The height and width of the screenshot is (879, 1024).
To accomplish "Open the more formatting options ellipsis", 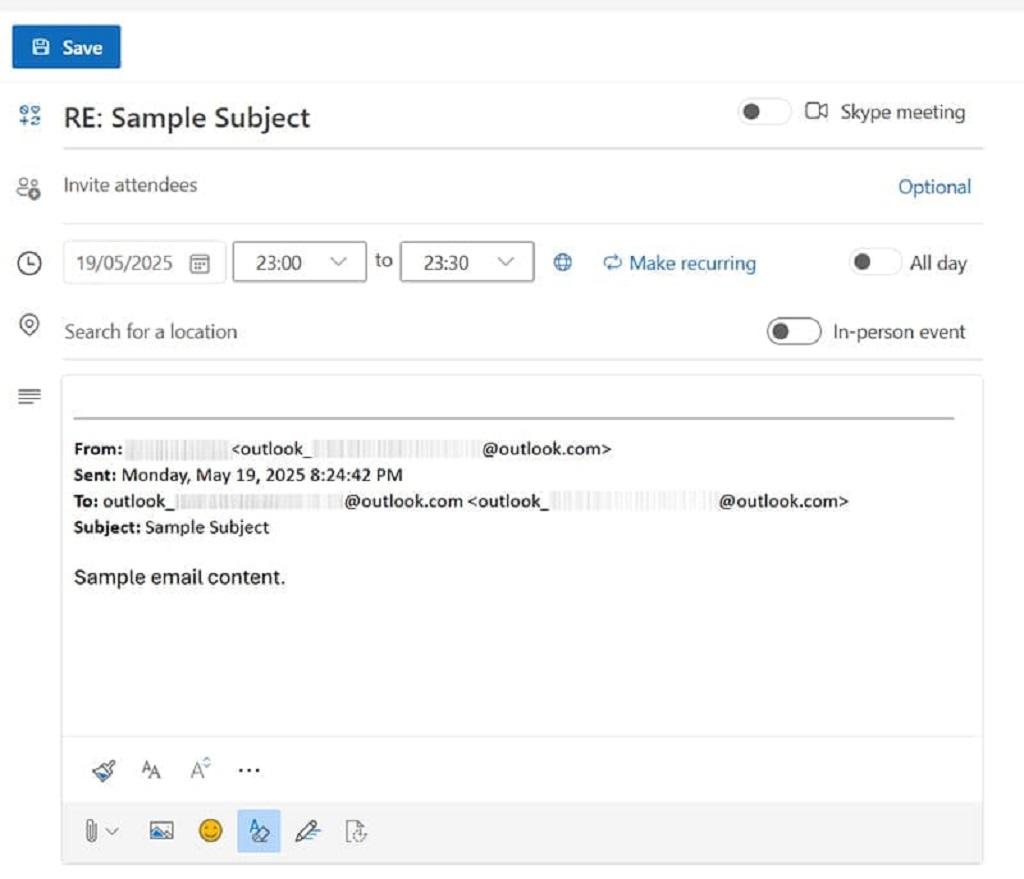I will (x=249, y=770).
